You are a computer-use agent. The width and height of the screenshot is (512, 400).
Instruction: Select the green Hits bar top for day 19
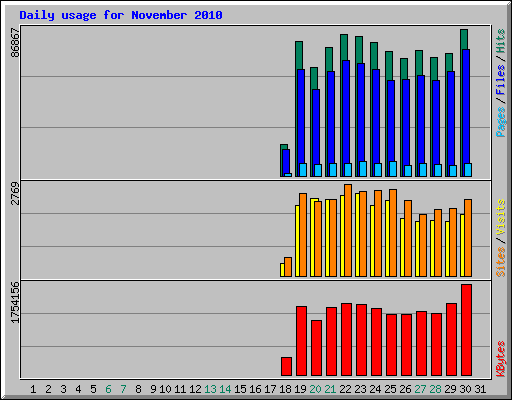(x=299, y=55)
